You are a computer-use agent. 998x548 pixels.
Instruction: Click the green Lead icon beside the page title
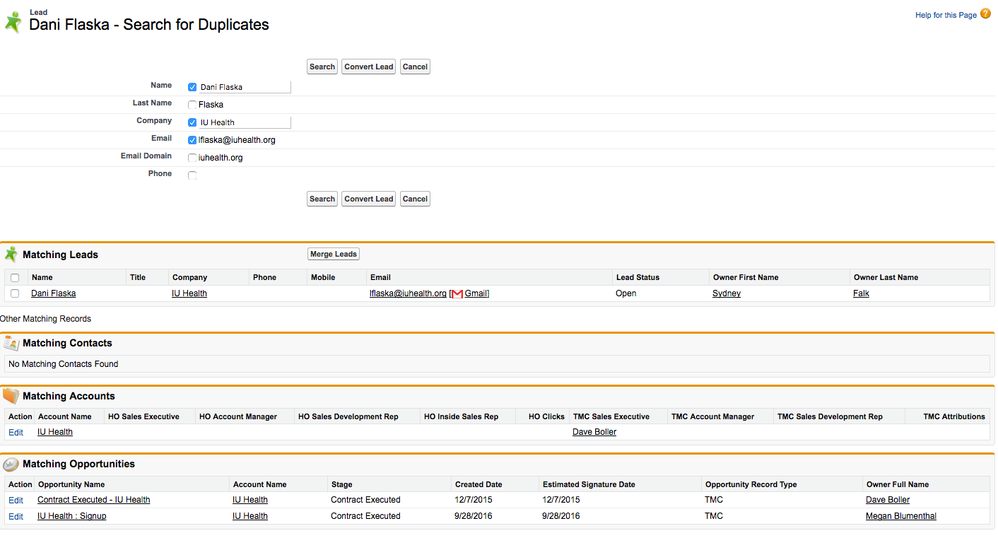click(13, 22)
